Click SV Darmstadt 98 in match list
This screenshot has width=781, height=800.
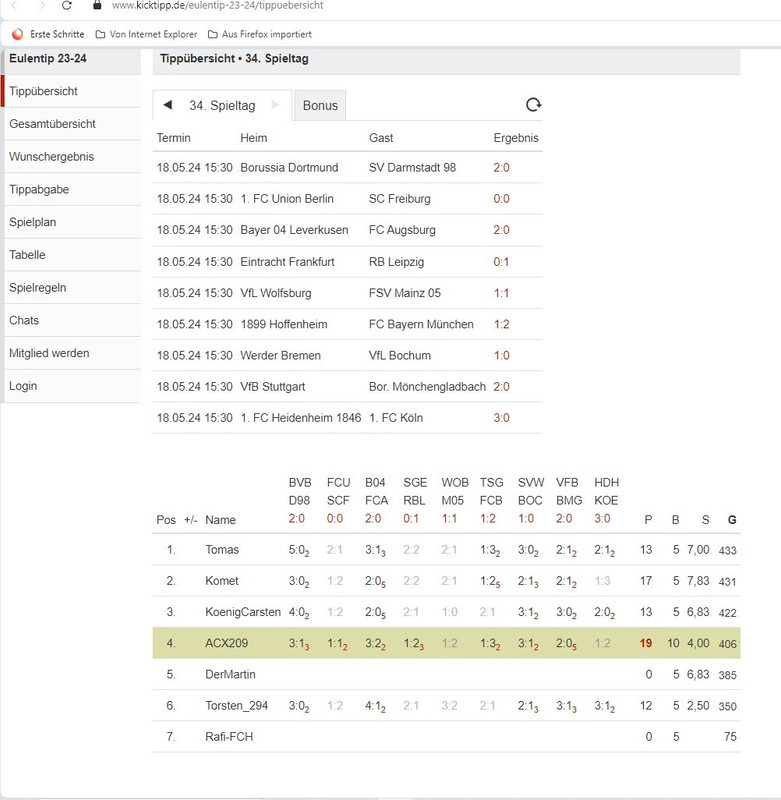412,167
